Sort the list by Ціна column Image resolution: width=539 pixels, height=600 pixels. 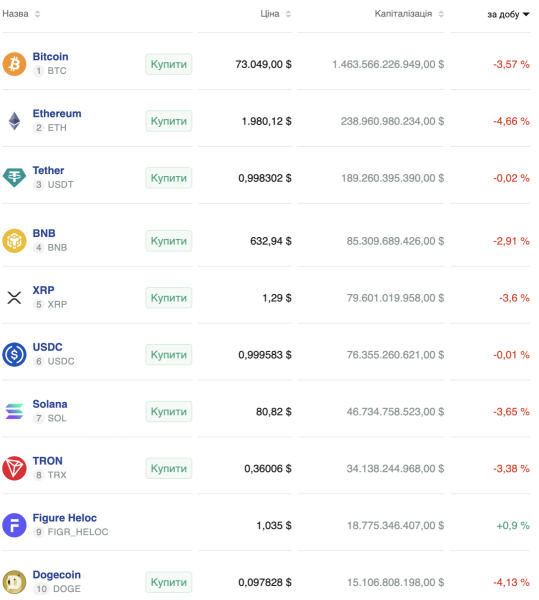click(x=275, y=14)
